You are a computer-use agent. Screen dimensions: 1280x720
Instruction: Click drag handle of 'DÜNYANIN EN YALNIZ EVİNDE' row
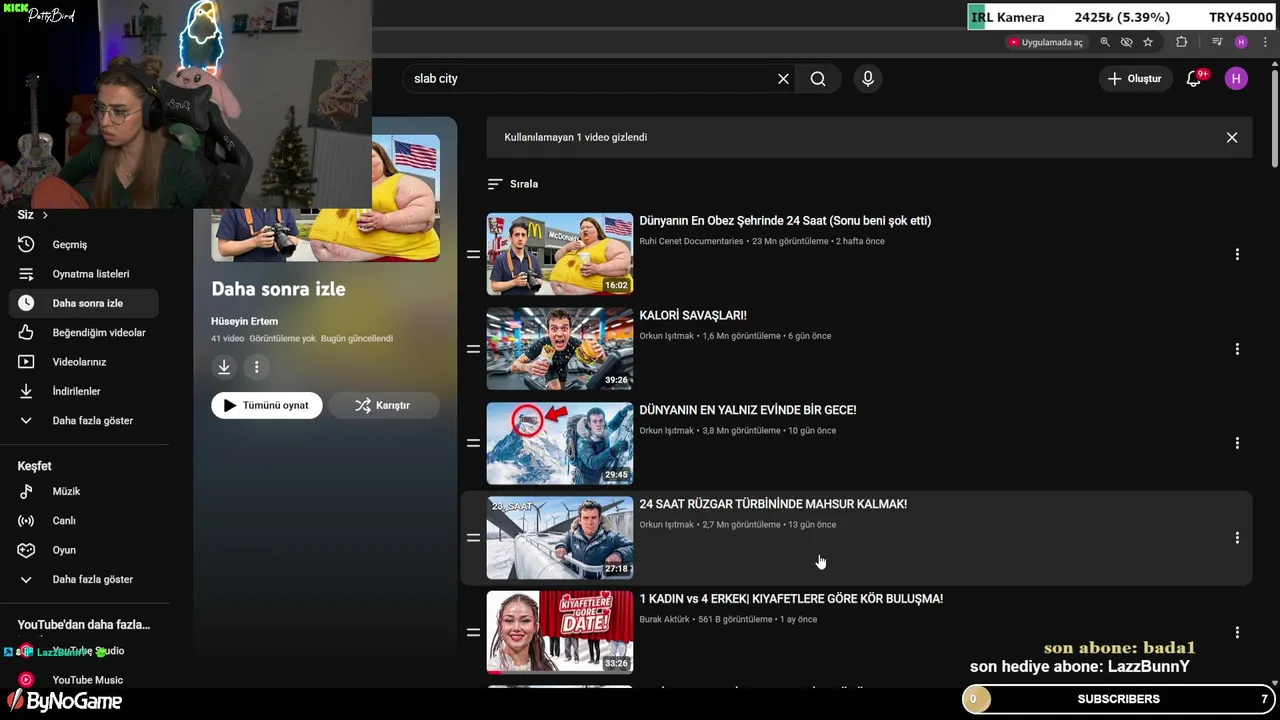click(473, 443)
